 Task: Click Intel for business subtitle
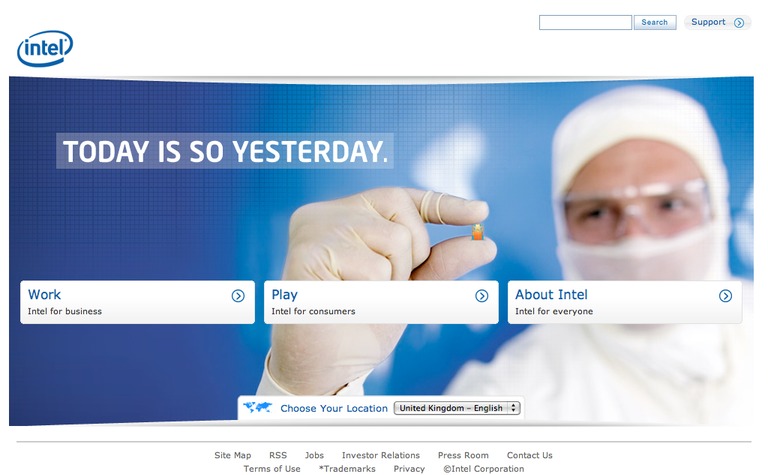pos(65,311)
